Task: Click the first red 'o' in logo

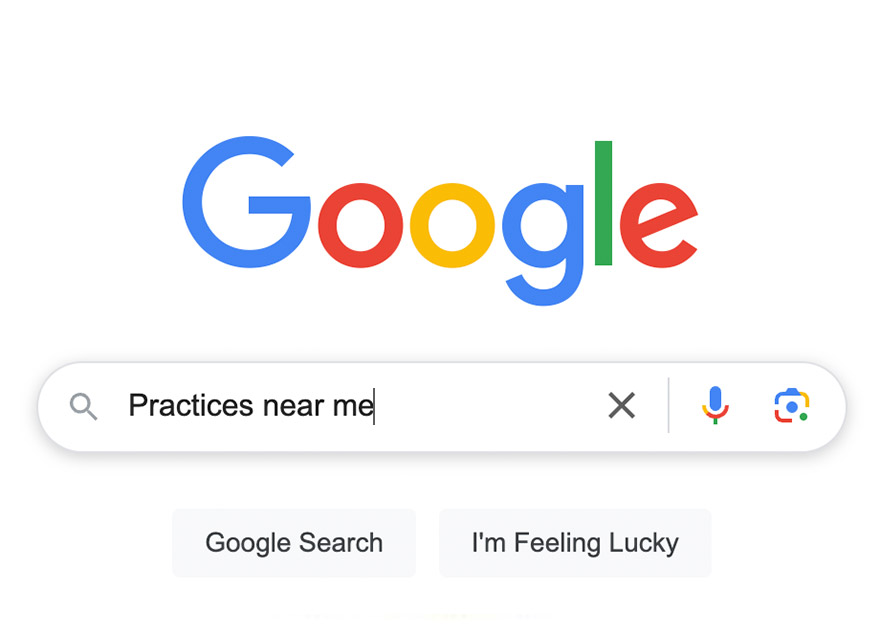Action: [360, 225]
